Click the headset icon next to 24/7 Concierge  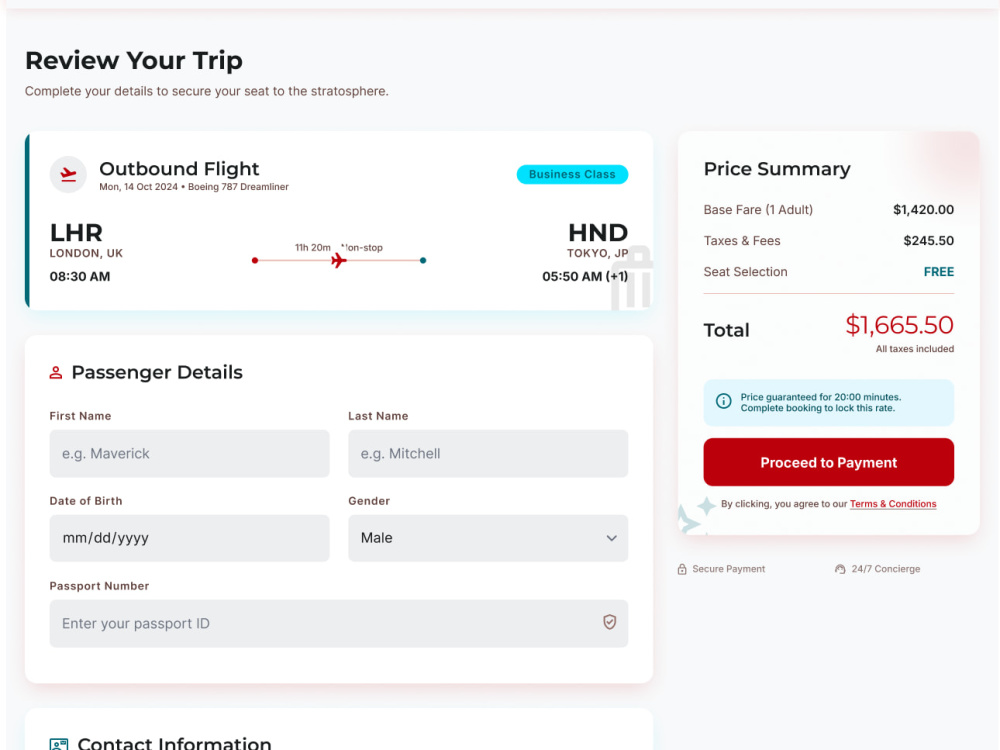click(840, 569)
